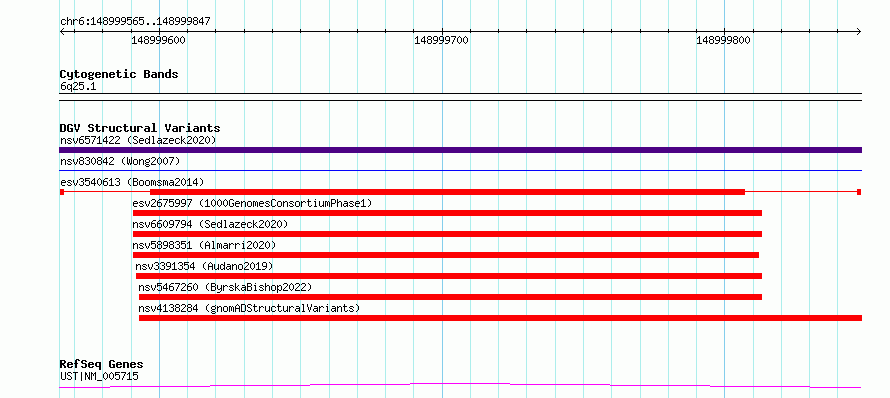Click the red bar under nsv4138284
890x398 pixels.
500,318
